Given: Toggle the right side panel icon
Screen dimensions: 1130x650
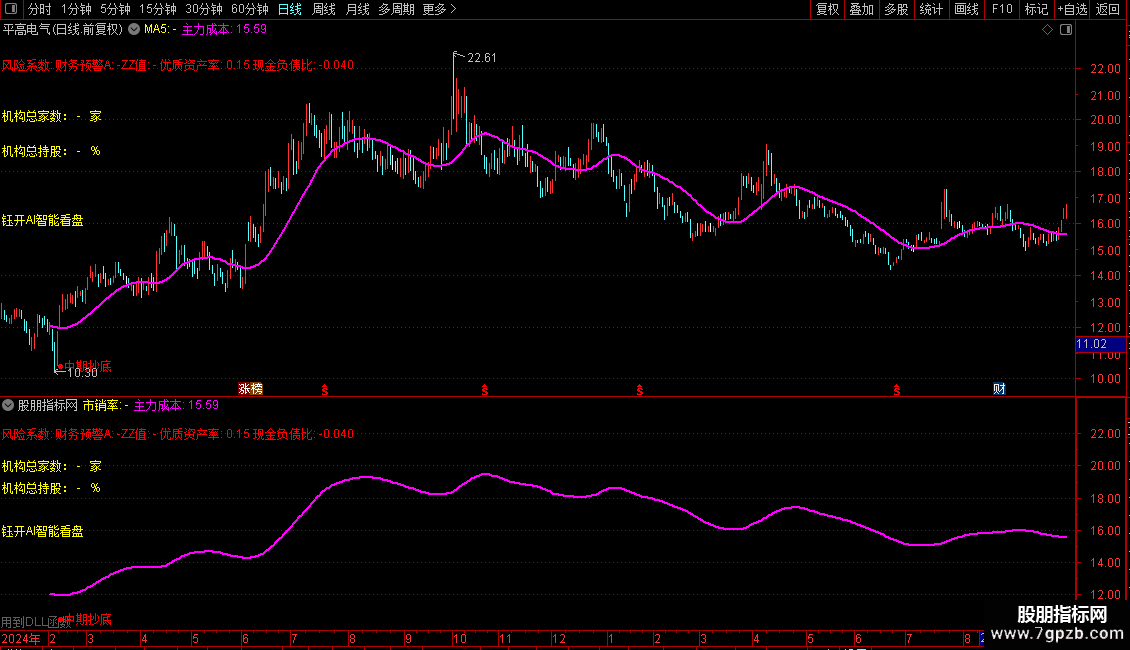Looking at the screenshot, I should point(1066,30).
